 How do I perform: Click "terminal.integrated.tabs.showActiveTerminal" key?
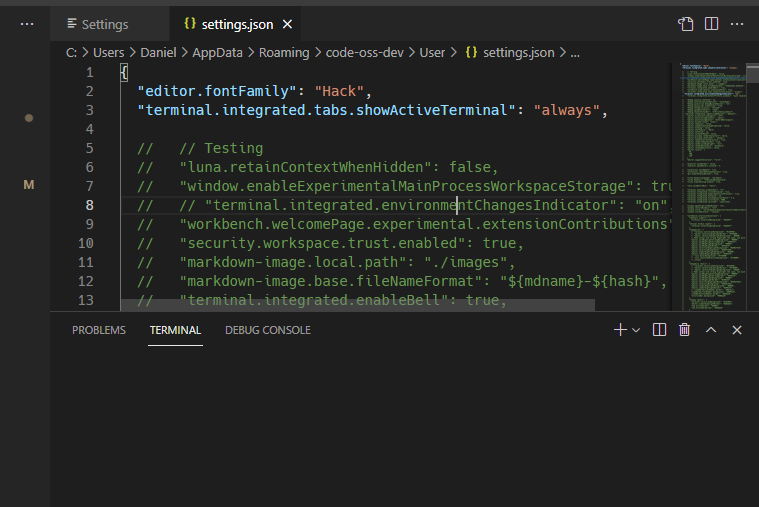(x=327, y=110)
